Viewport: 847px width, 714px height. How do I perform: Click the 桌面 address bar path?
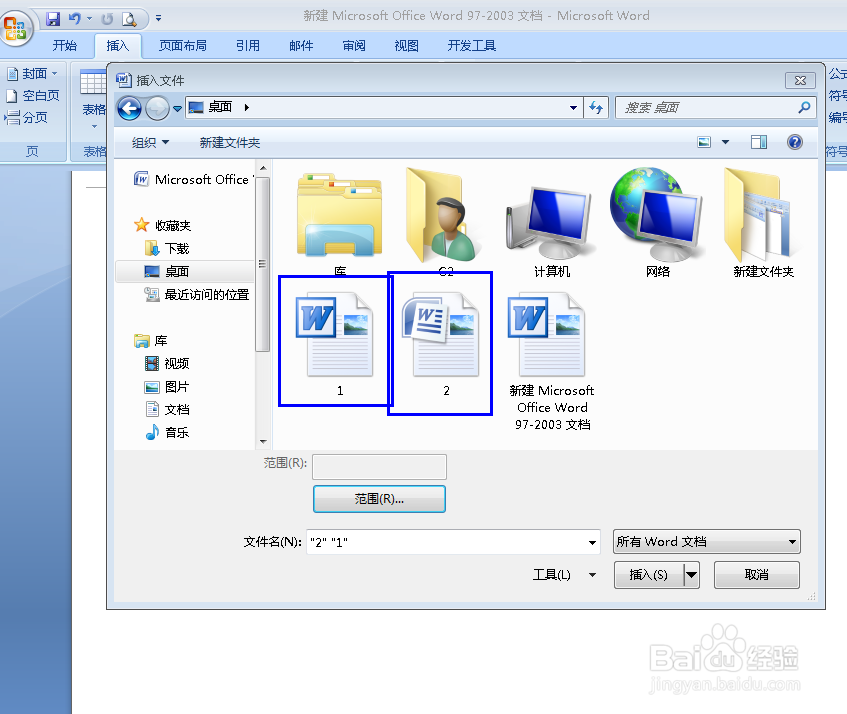[220, 107]
